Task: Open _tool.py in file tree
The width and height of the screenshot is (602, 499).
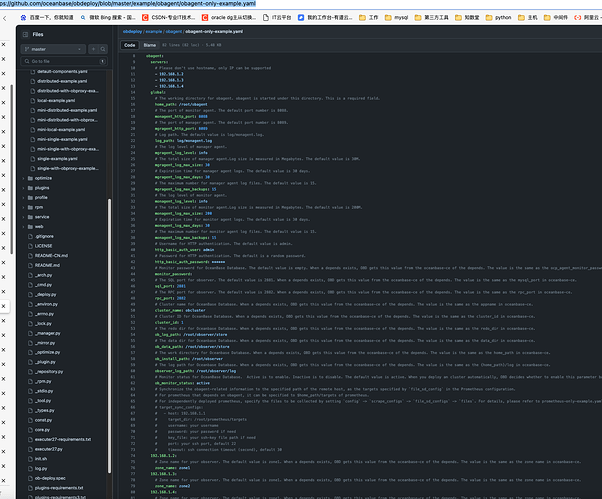Action: point(43,401)
